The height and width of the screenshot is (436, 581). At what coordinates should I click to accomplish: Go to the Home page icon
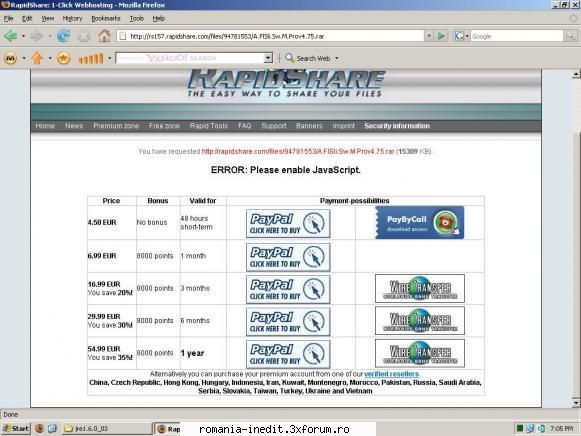[104, 36]
